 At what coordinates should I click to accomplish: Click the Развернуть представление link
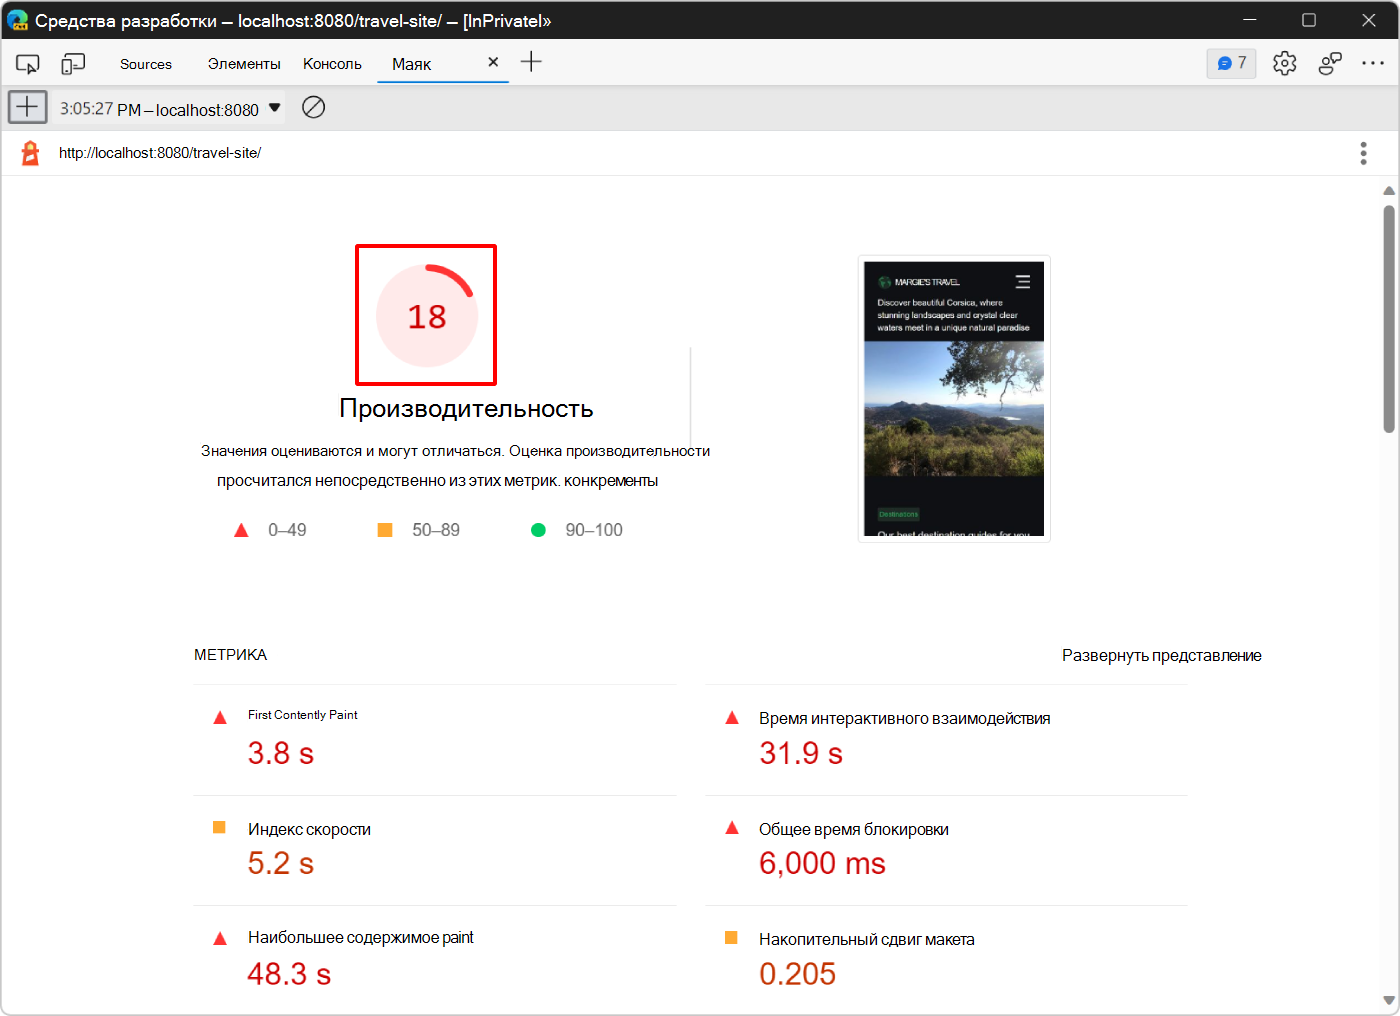pos(1161,655)
